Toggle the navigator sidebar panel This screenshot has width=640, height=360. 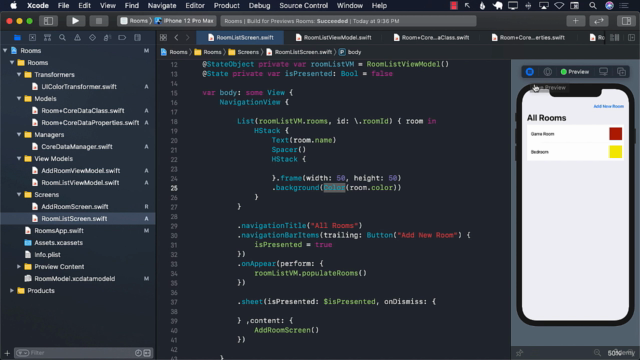click(x=48, y=21)
